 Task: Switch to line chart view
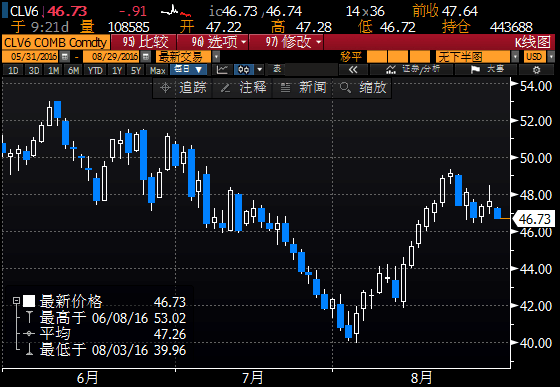[222, 70]
